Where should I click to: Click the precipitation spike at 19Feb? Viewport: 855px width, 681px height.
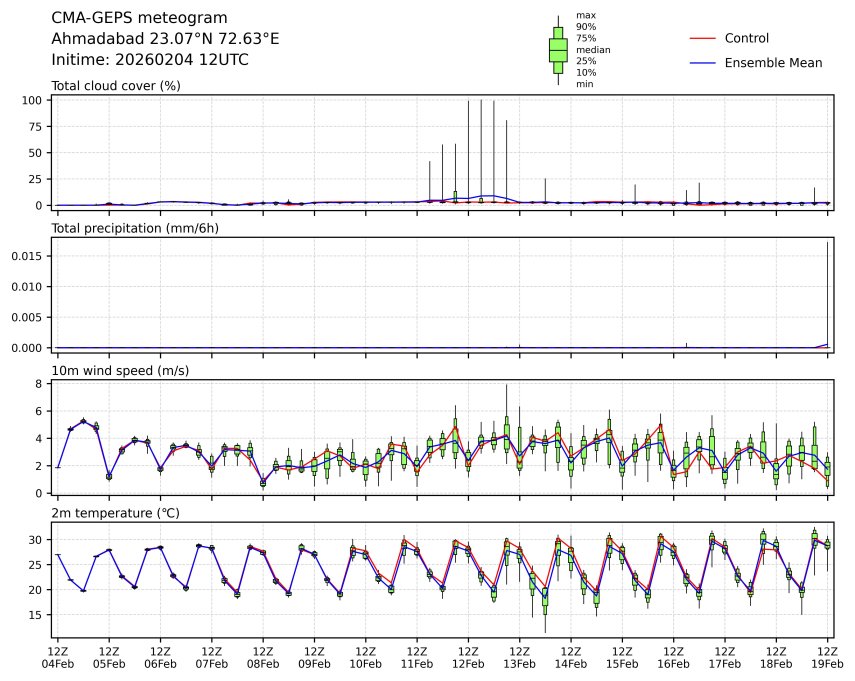(x=827, y=295)
